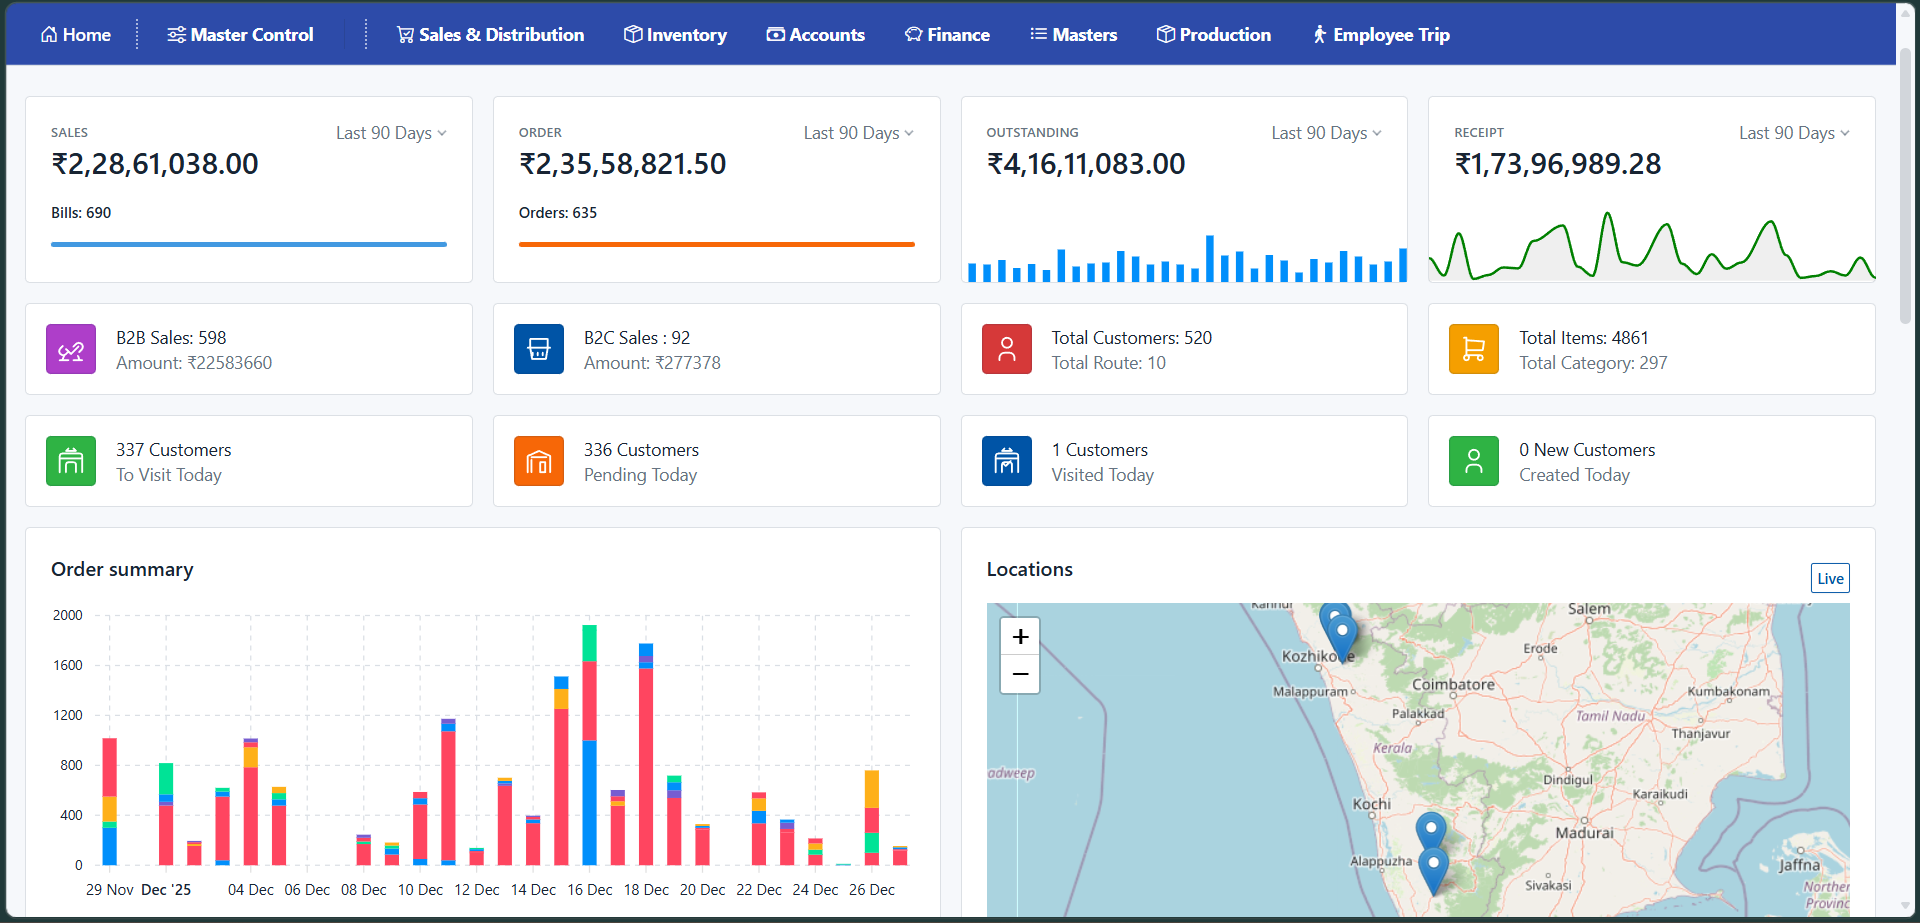Click the orange Customers Pending Today icon
1920x923 pixels.
pyautogui.click(x=539, y=461)
